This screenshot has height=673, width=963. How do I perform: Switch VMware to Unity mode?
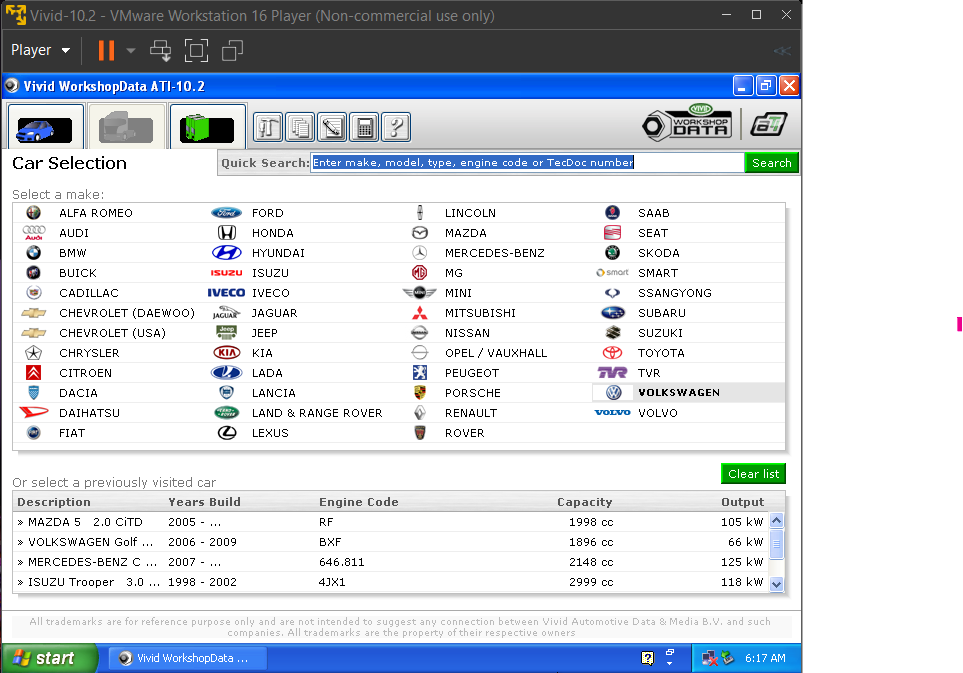coord(232,50)
